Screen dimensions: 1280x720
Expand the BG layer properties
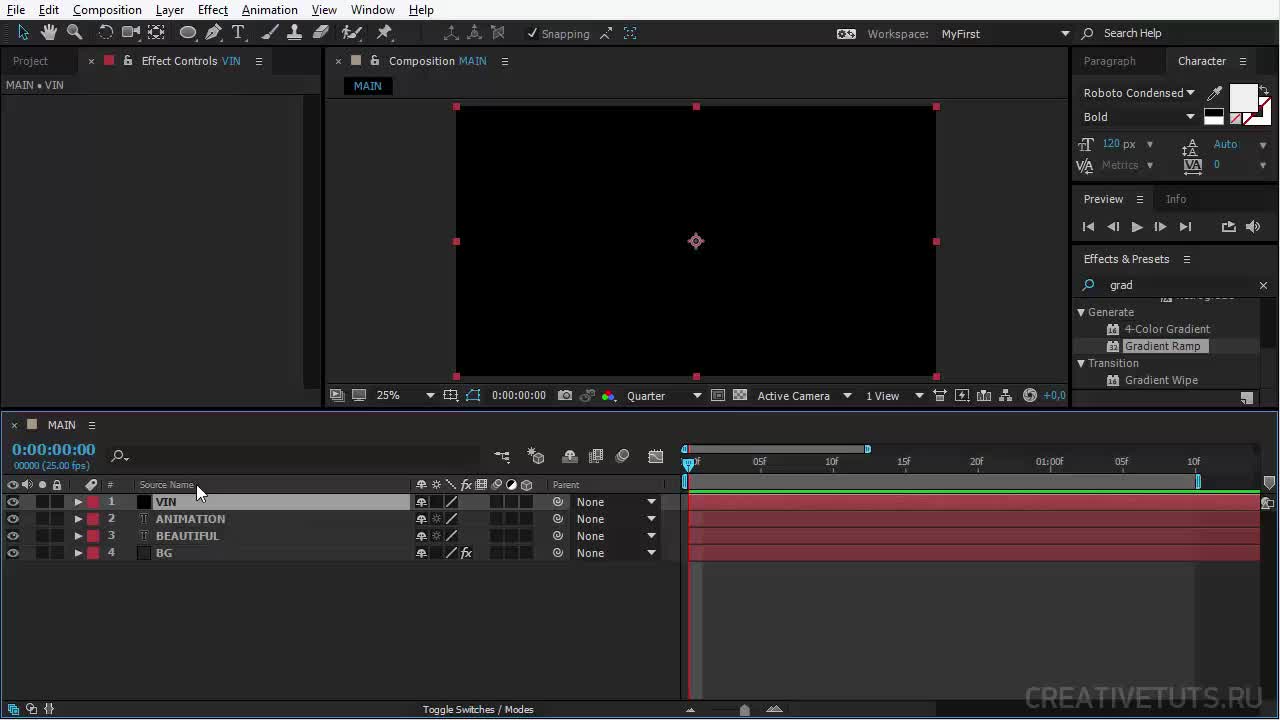[78, 553]
